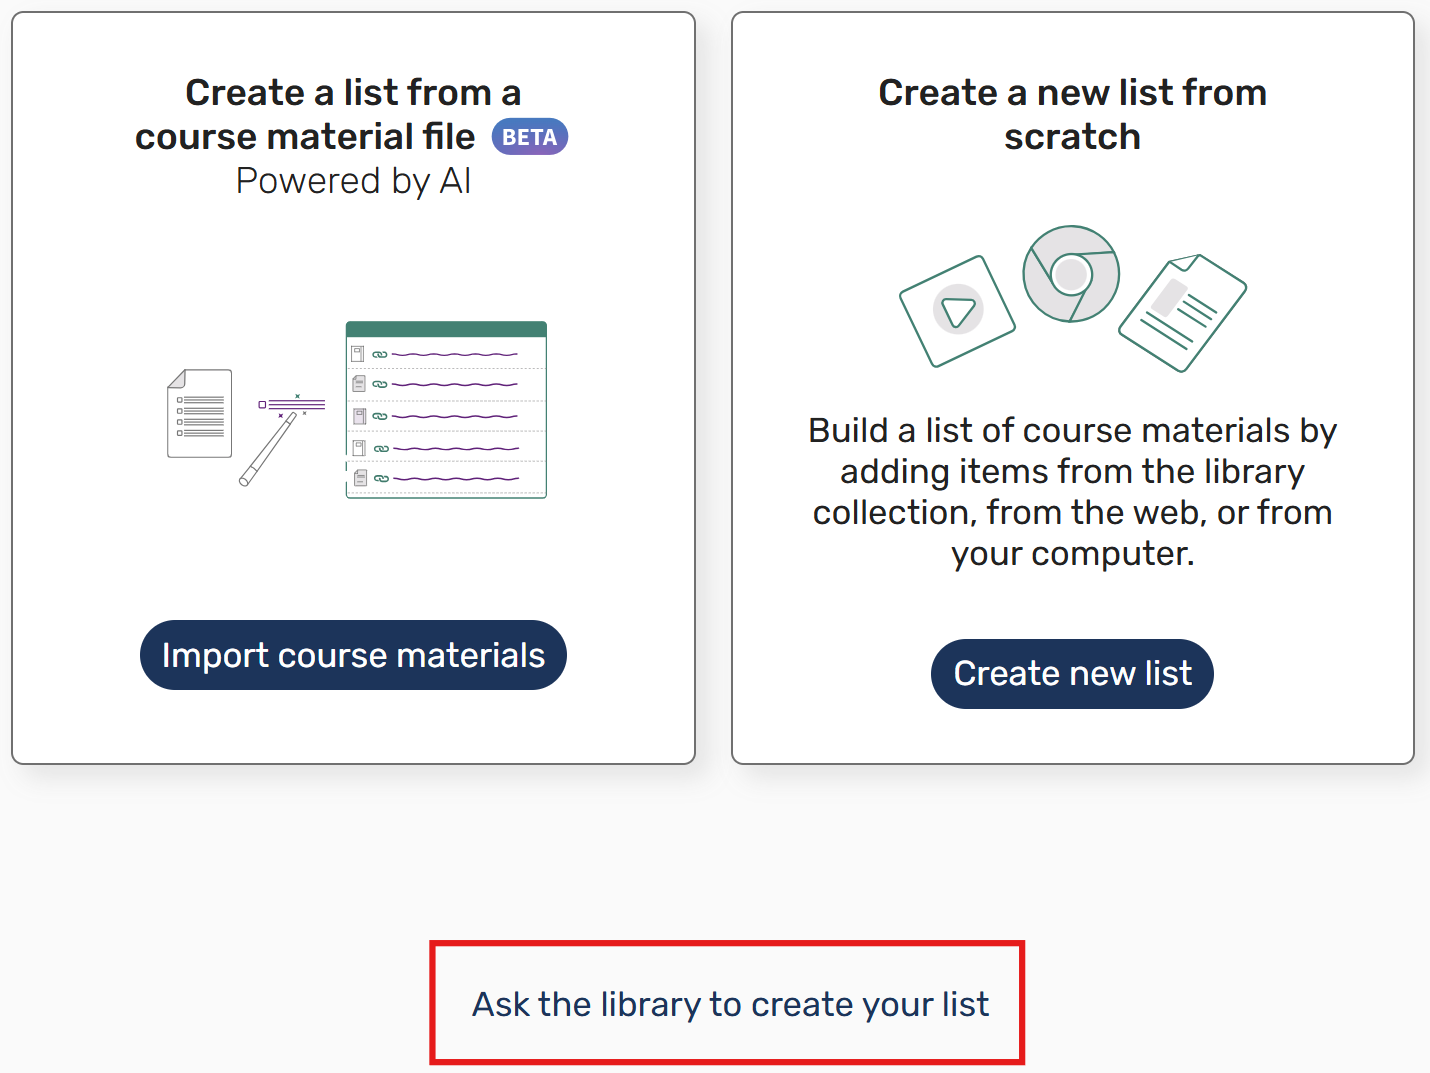
Task: Click the checklist document page icon
Action: pos(200,414)
